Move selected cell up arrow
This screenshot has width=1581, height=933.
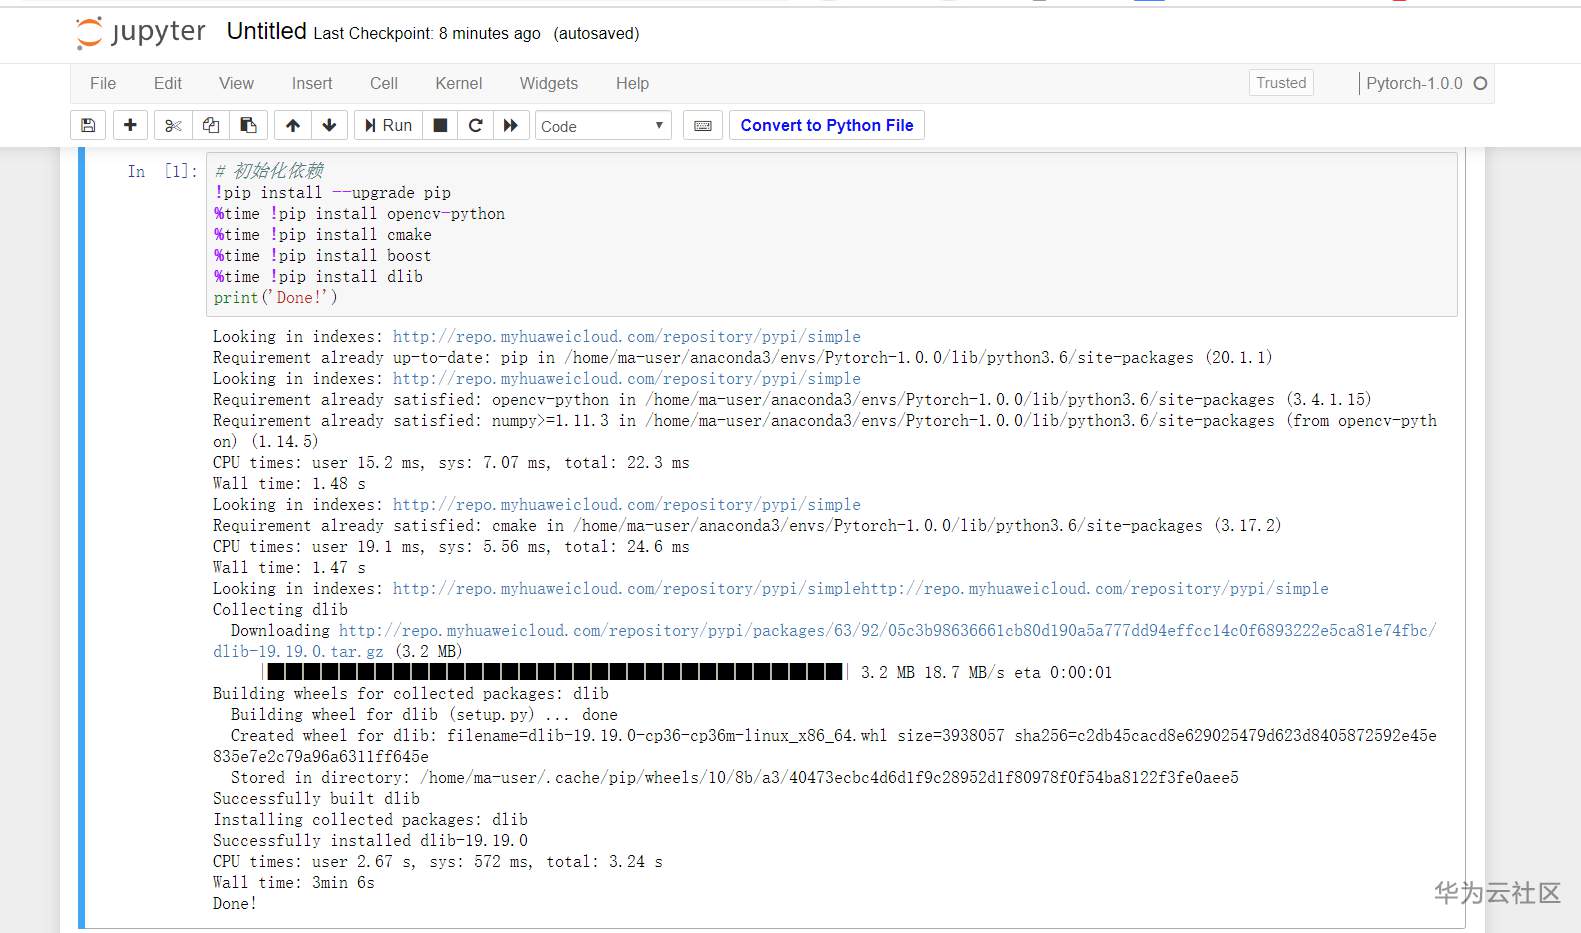[293, 125]
